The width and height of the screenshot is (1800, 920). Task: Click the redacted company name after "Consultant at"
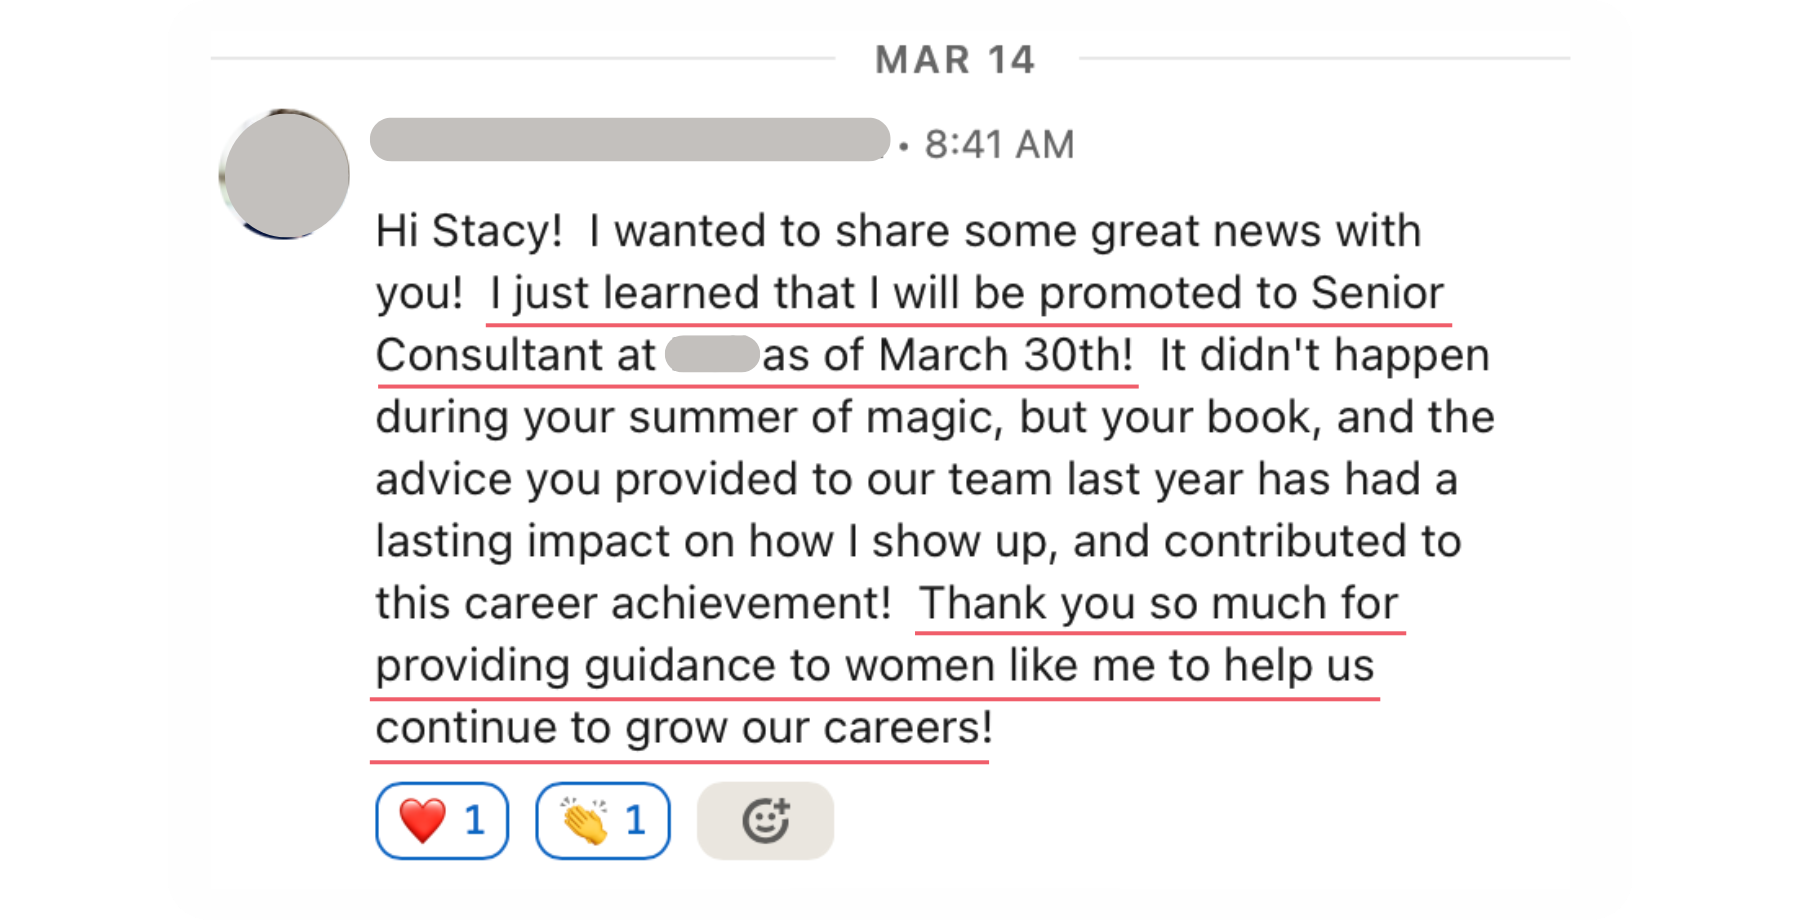[711, 355]
